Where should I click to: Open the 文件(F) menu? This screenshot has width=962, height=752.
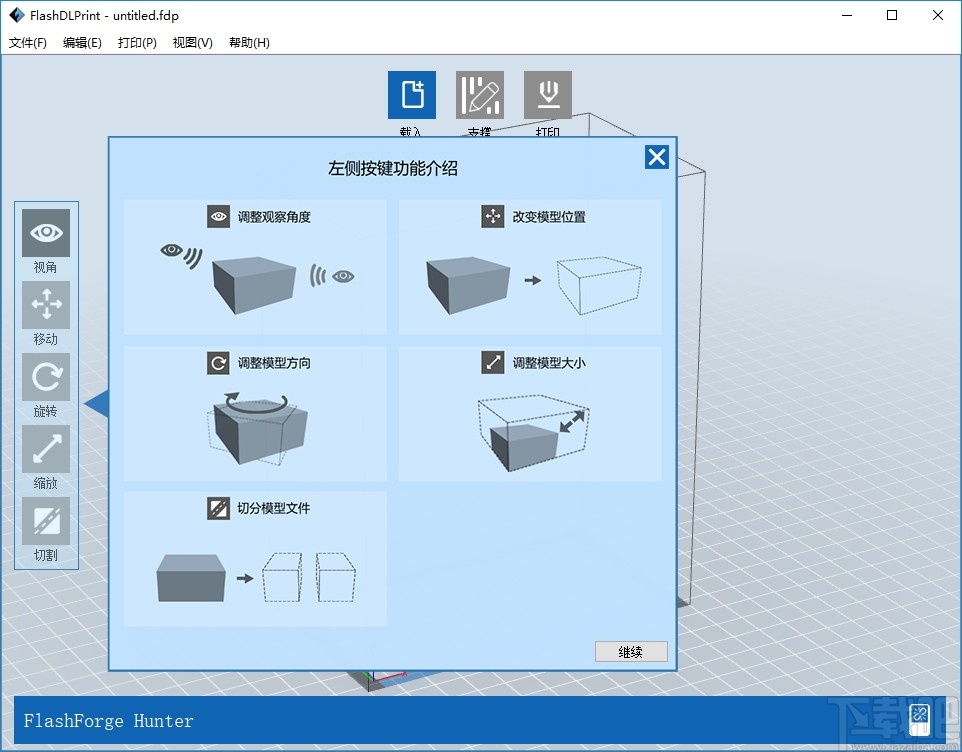[x=28, y=42]
